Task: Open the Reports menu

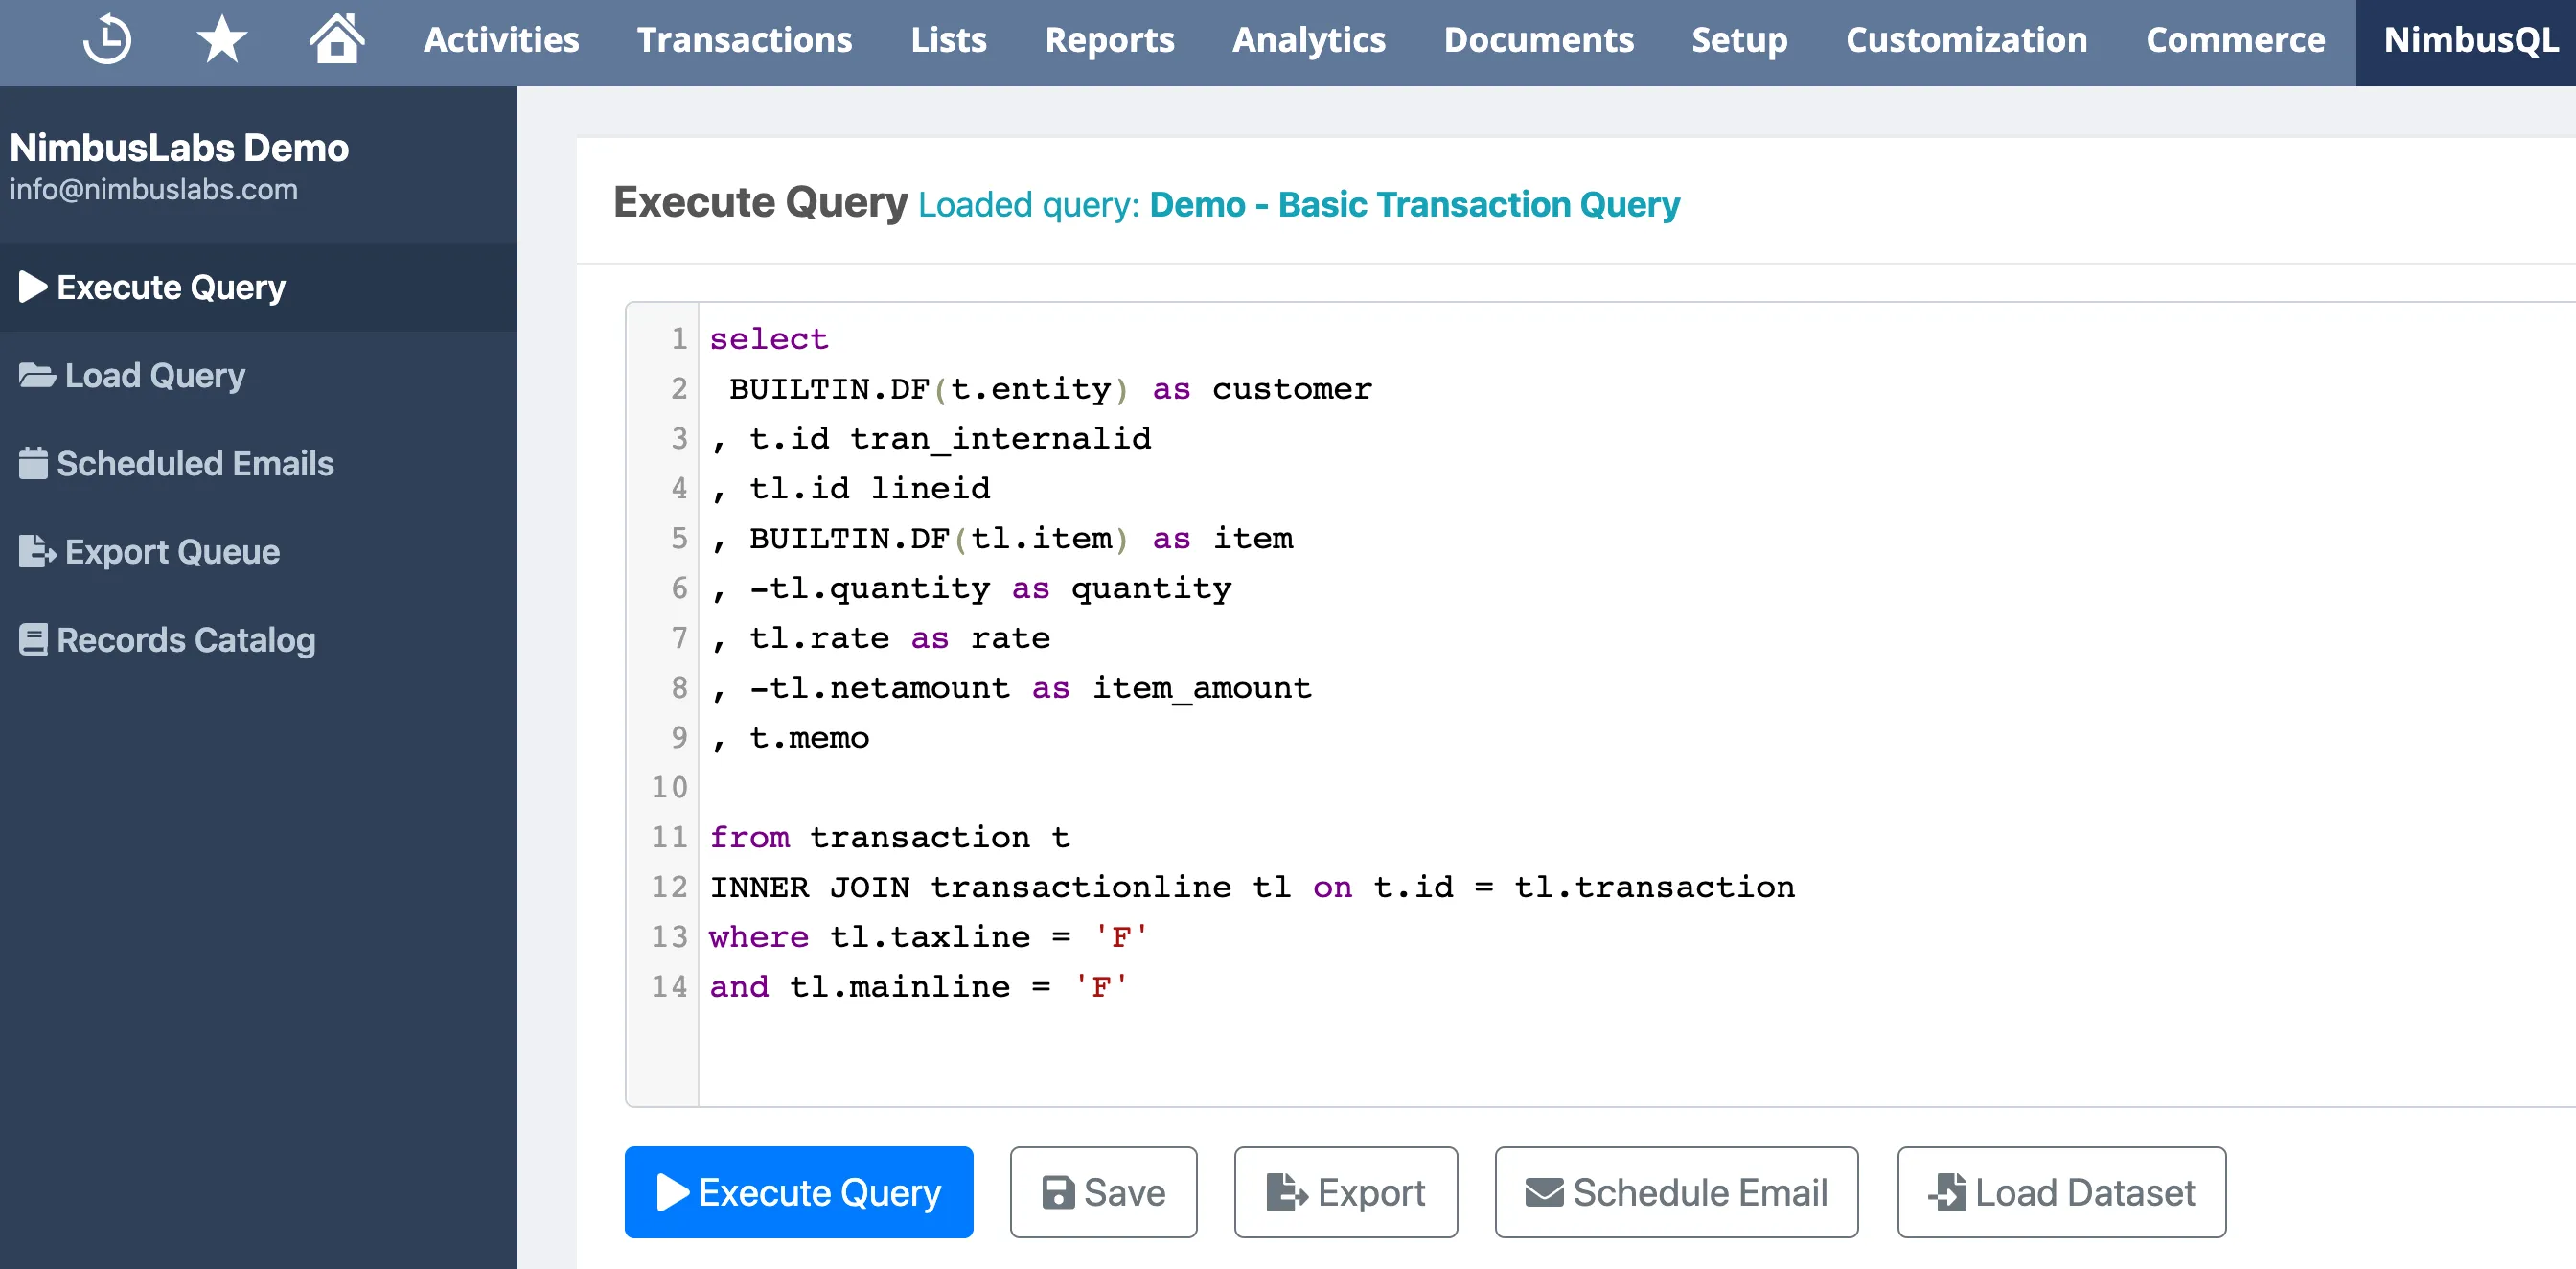Action: pos(1109,40)
